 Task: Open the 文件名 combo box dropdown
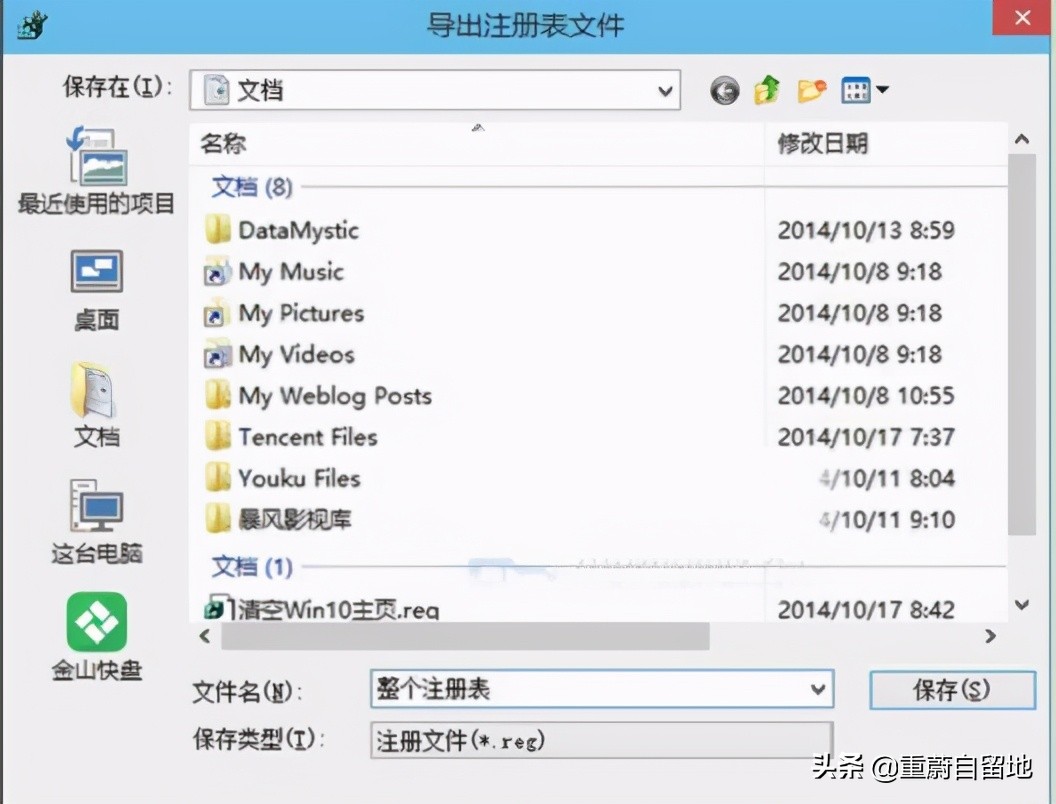tap(819, 689)
